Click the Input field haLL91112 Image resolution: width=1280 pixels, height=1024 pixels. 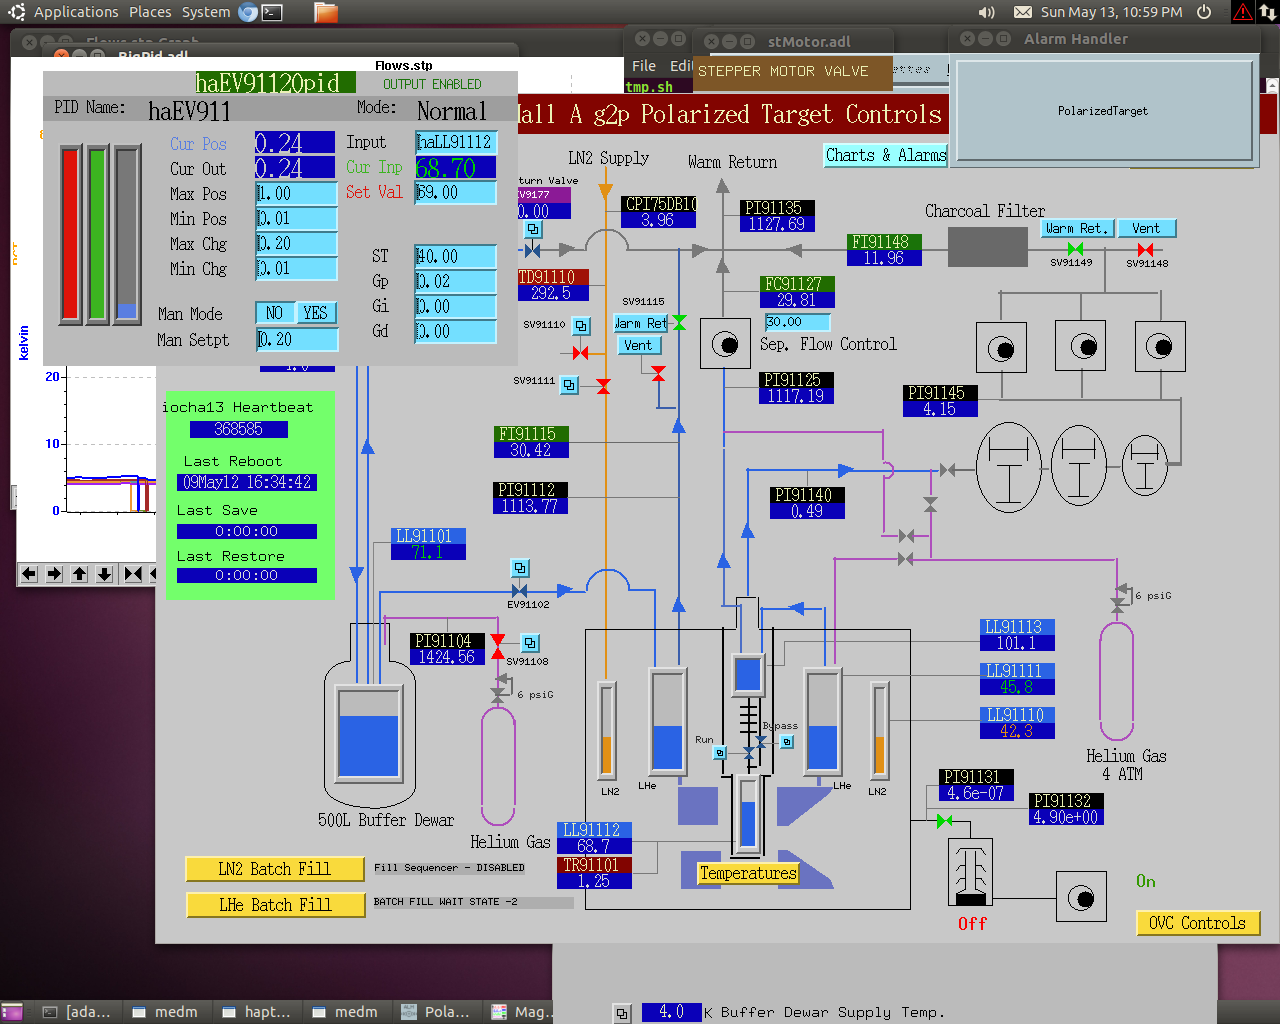point(456,142)
